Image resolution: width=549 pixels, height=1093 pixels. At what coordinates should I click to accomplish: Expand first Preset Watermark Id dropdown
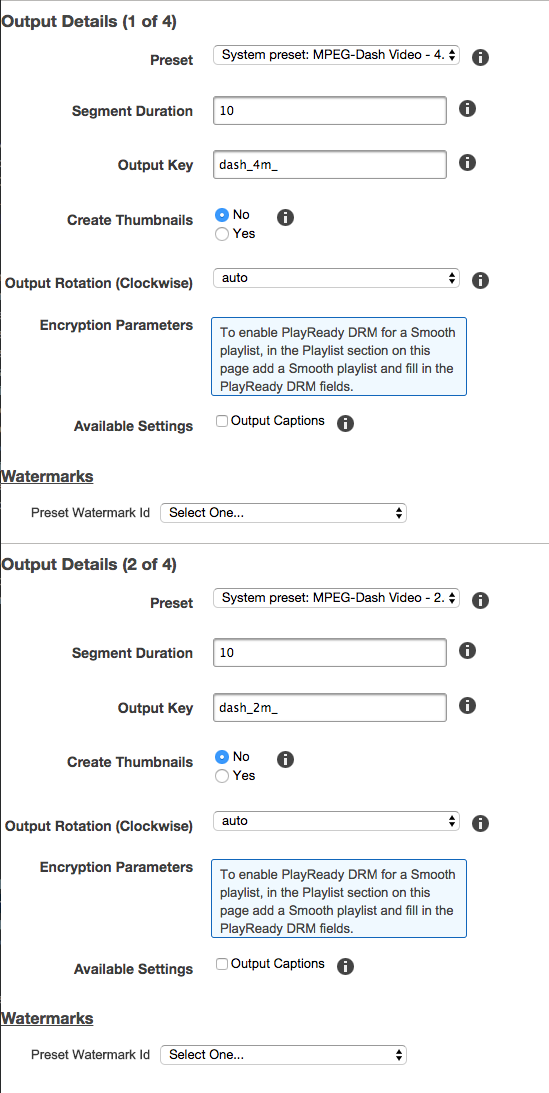(284, 513)
